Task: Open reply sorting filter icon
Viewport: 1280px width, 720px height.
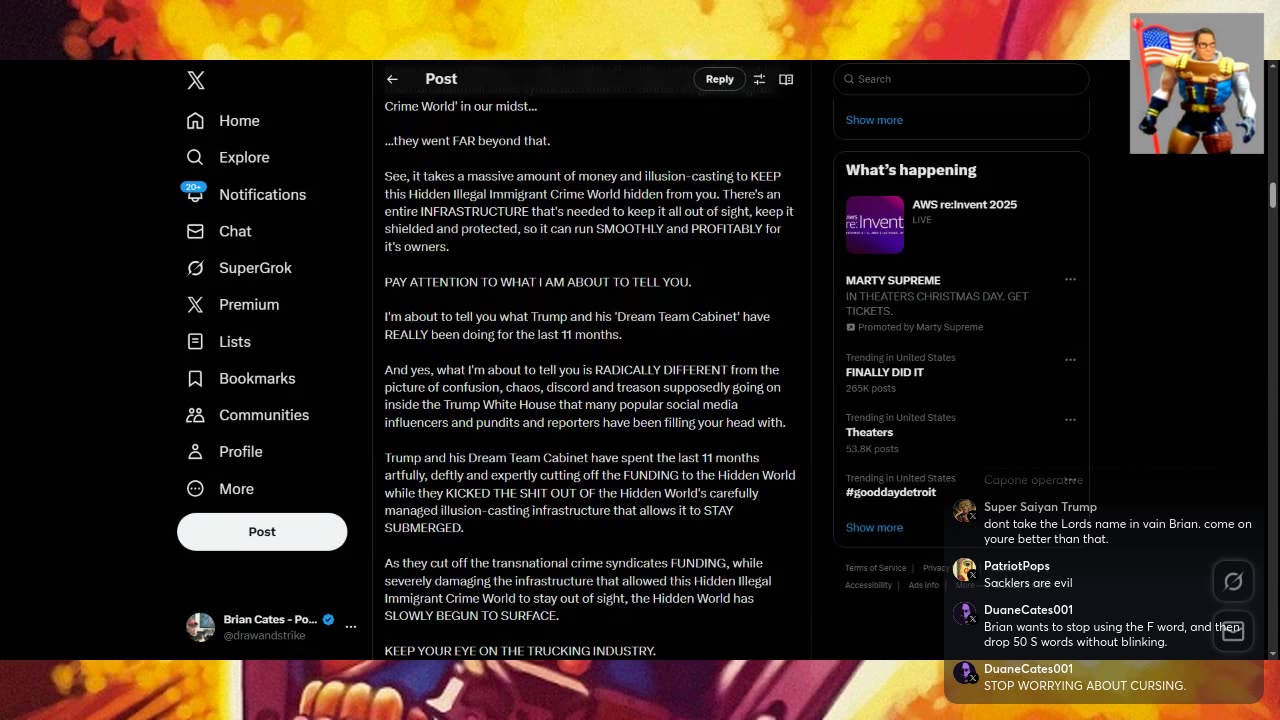Action: pyautogui.click(x=759, y=79)
